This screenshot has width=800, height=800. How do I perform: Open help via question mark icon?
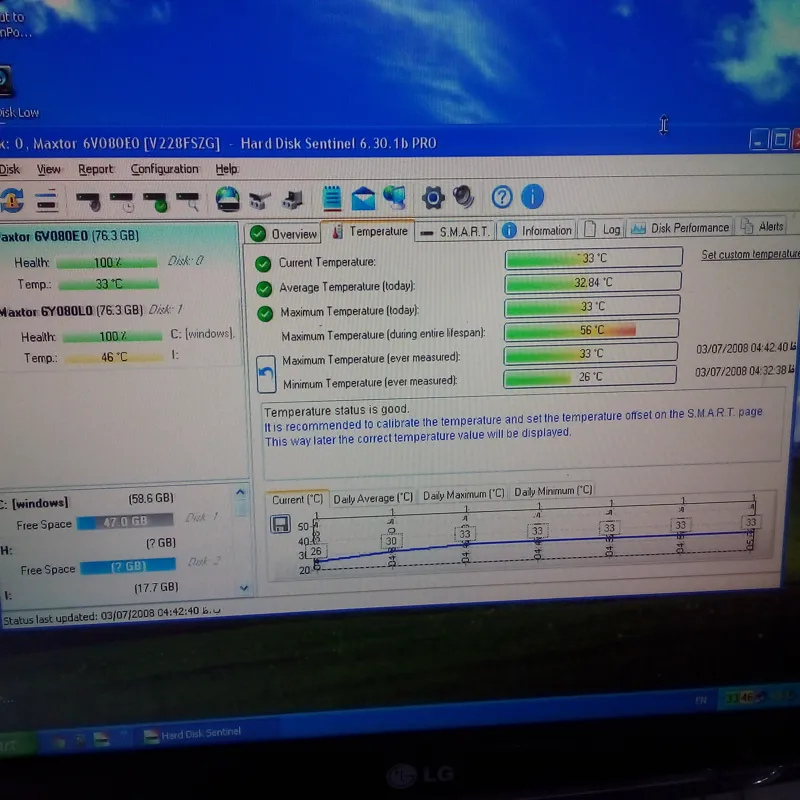tap(502, 197)
